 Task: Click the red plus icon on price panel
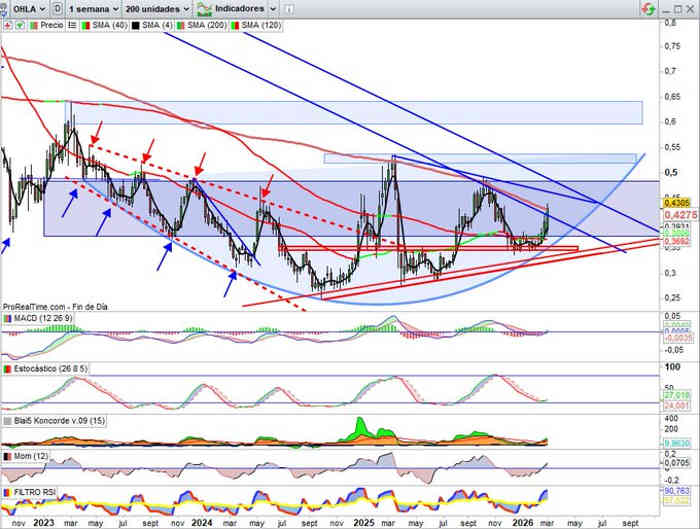coord(7,24)
